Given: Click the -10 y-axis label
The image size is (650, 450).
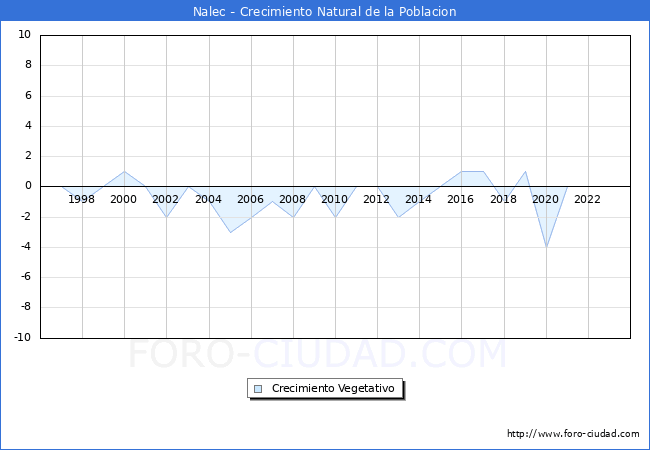Looking at the screenshot, I should (x=23, y=337).
